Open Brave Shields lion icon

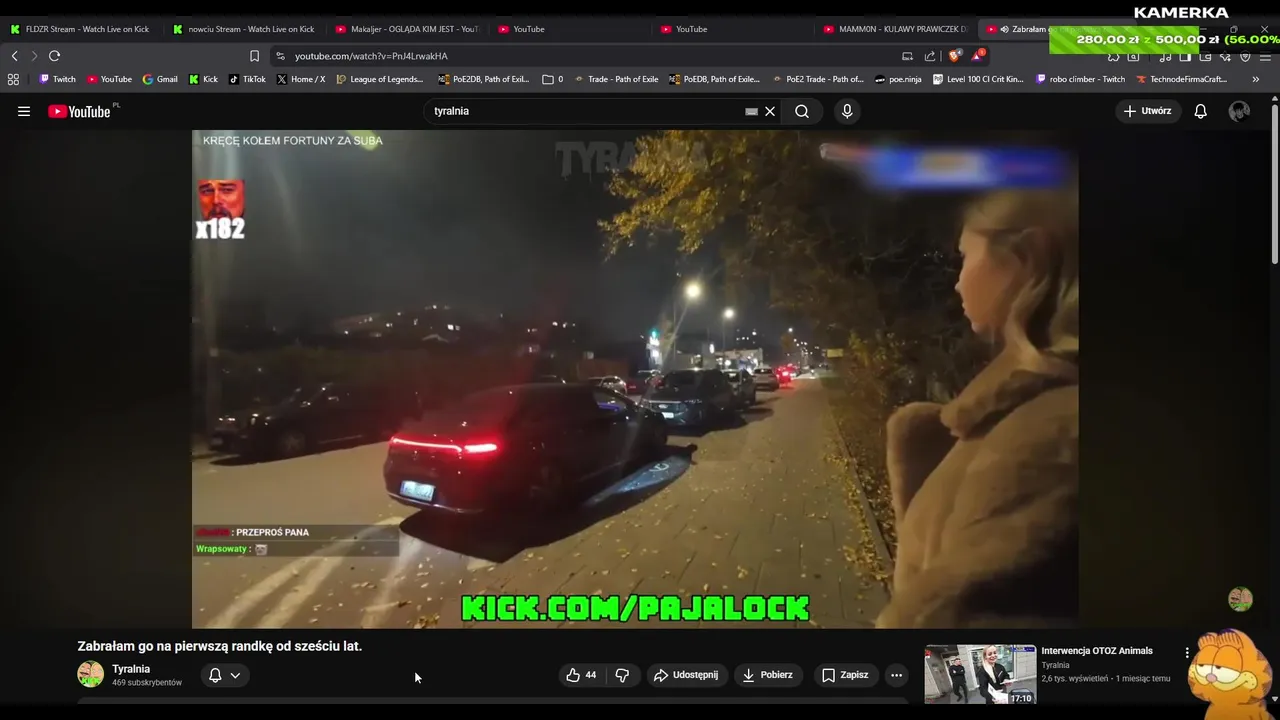(955, 56)
